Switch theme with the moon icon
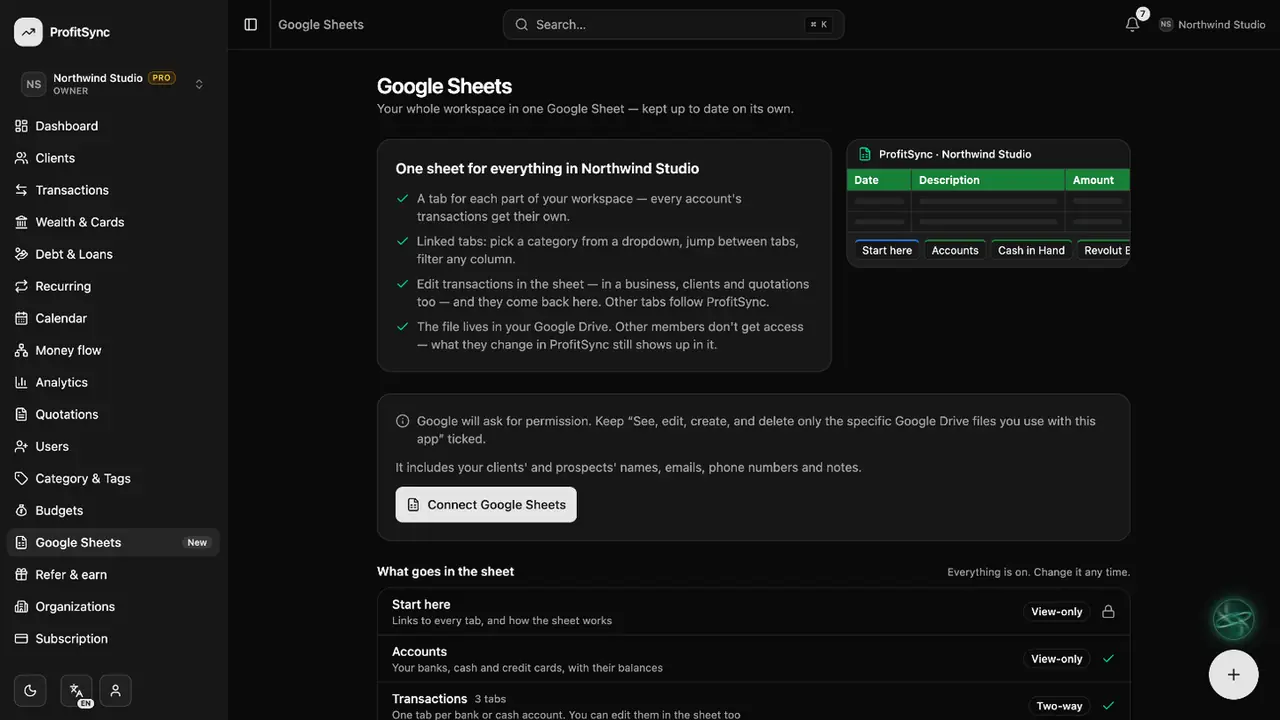The height and width of the screenshot is (720, 1280). [30, 690]
